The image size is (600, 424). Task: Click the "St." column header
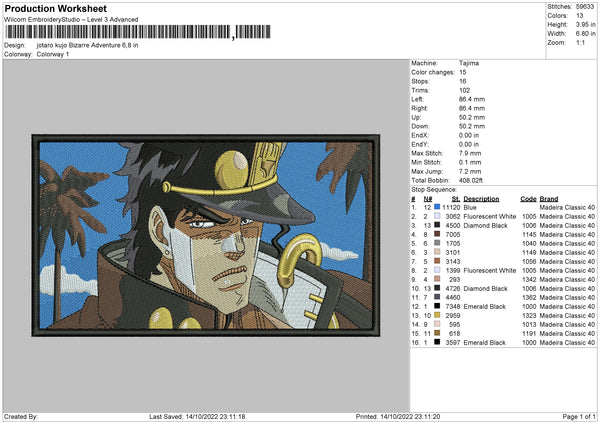456,199
